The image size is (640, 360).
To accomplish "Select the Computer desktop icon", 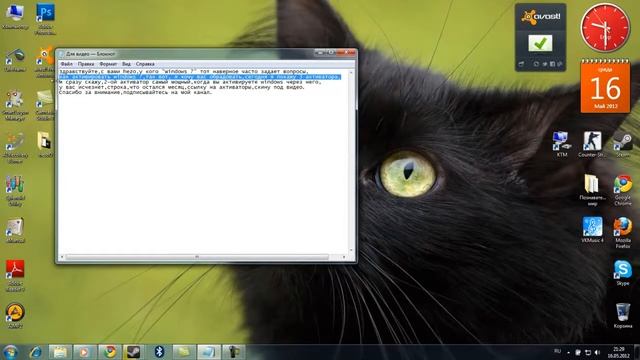I will (x=15, y=16).
